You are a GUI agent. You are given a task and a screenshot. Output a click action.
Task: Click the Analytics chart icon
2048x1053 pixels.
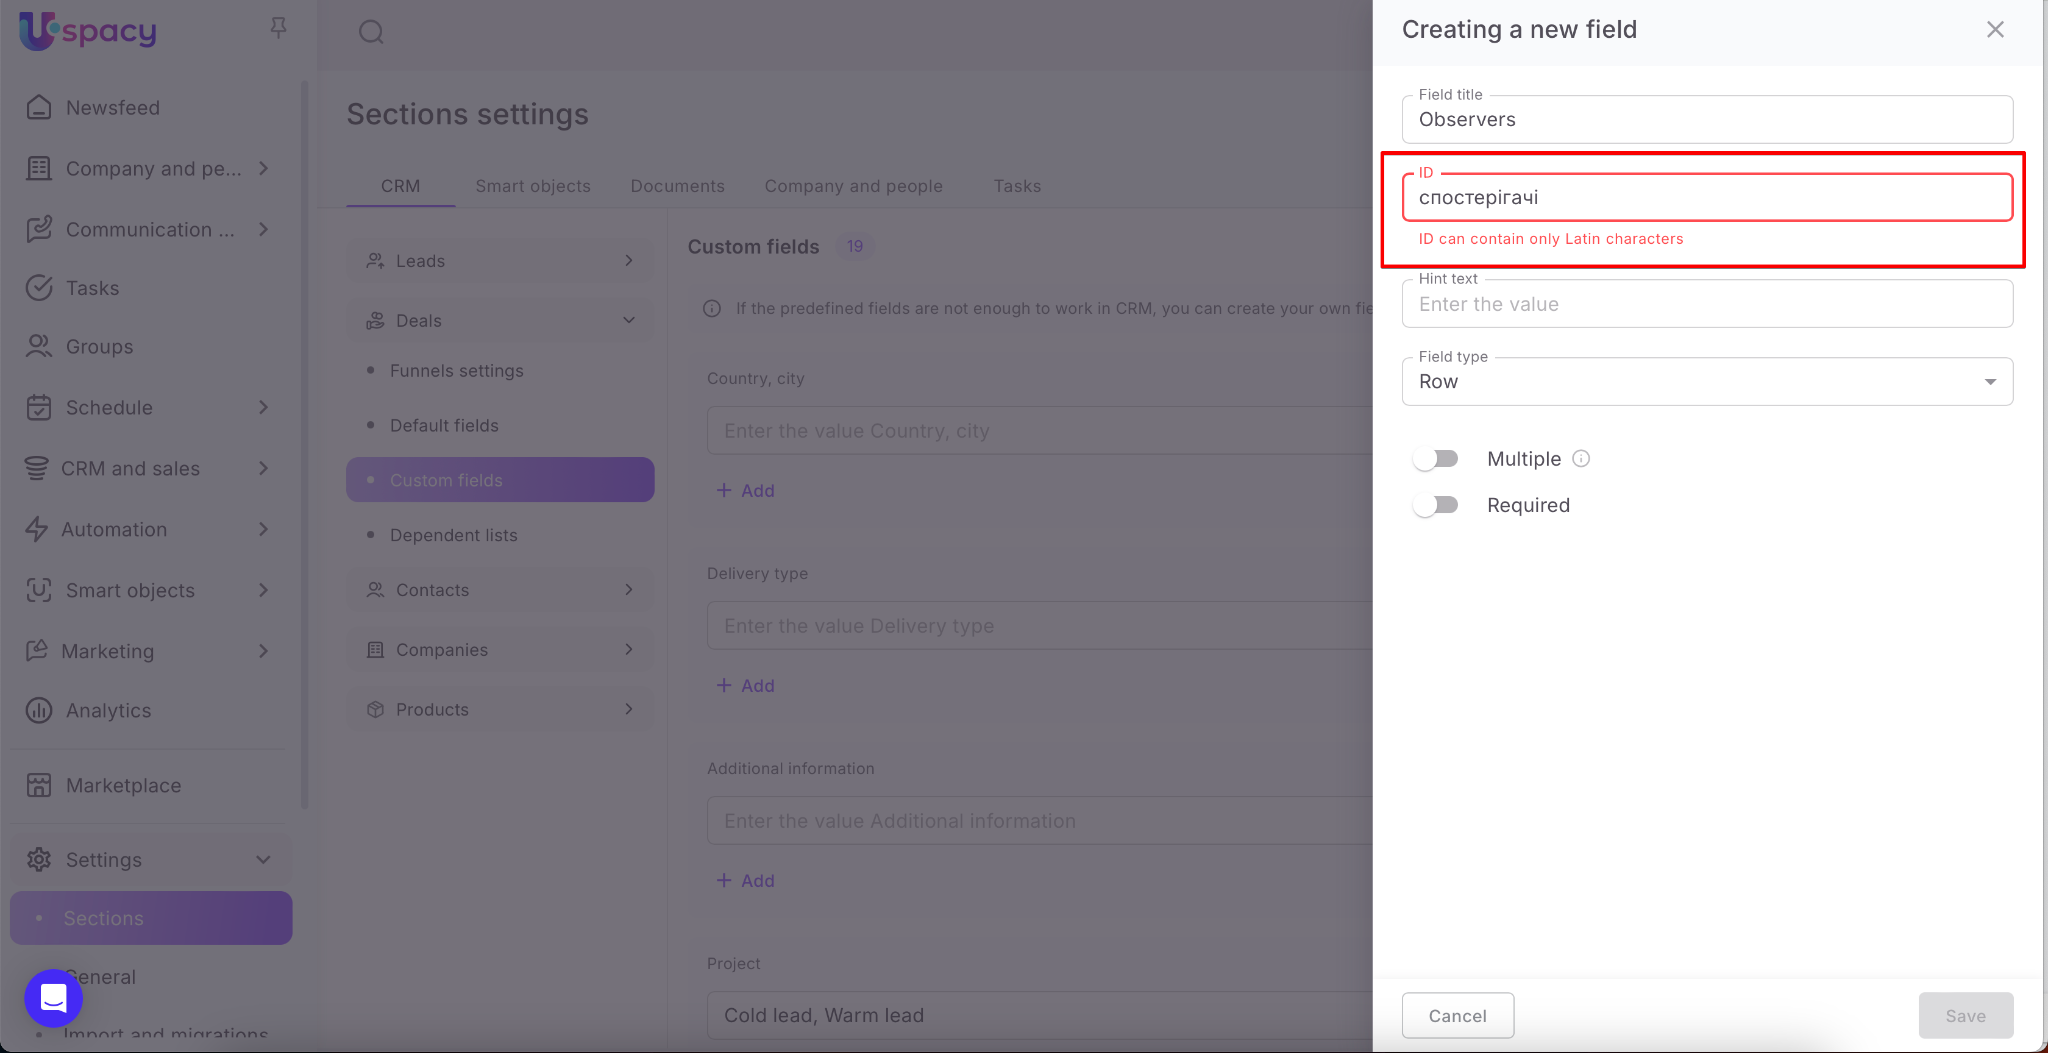[x=39, y=710]
